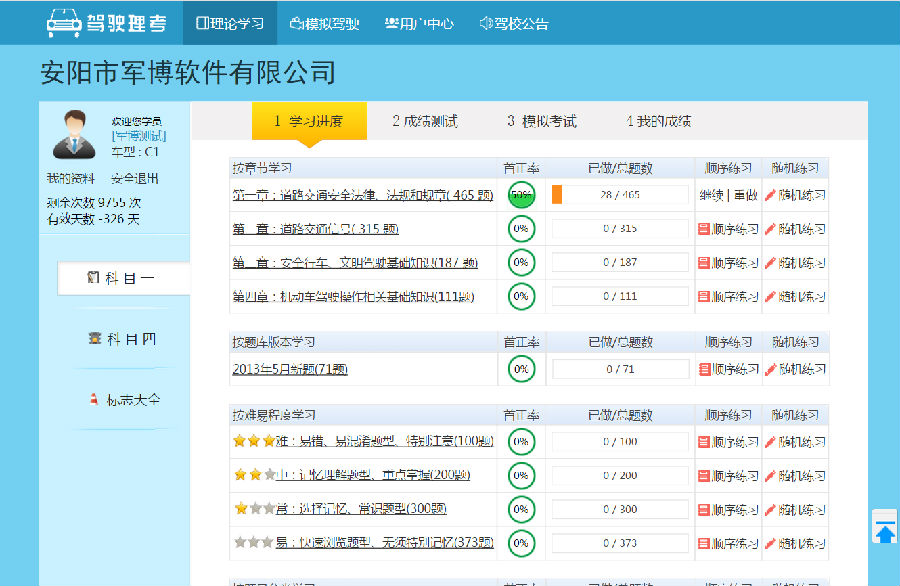Viewport: 900px width, 586px height.
Task: Click the 0% accuracy circle for 315-question chapter
Action: click(x=521, y=228)
